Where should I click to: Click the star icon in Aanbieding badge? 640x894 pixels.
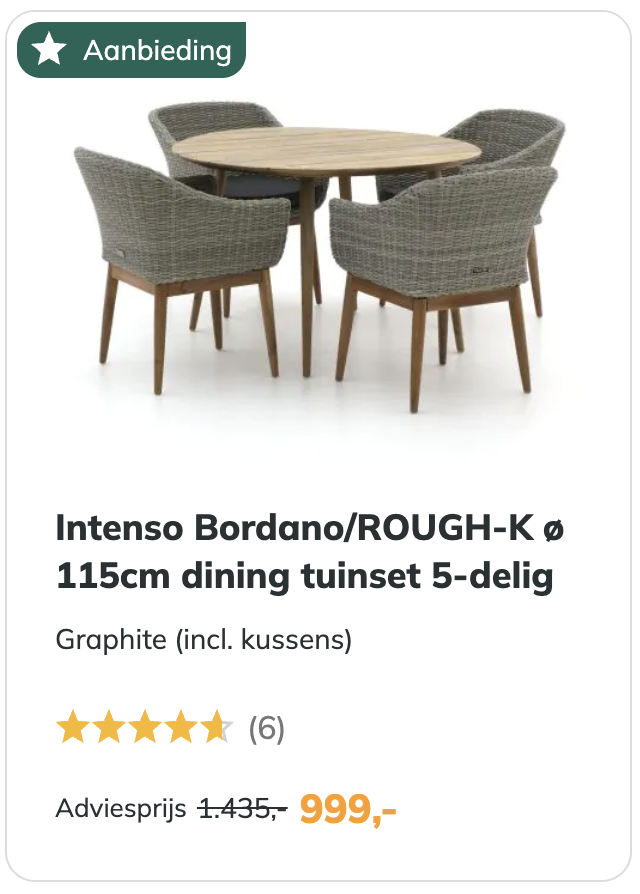coord(49,50)
